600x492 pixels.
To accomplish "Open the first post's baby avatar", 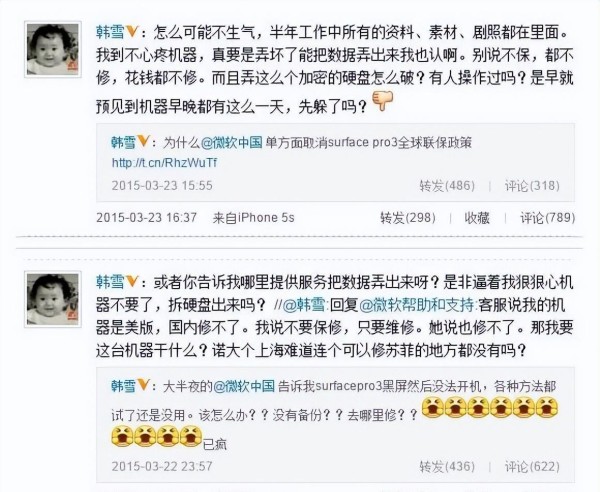I will point(53,49).
